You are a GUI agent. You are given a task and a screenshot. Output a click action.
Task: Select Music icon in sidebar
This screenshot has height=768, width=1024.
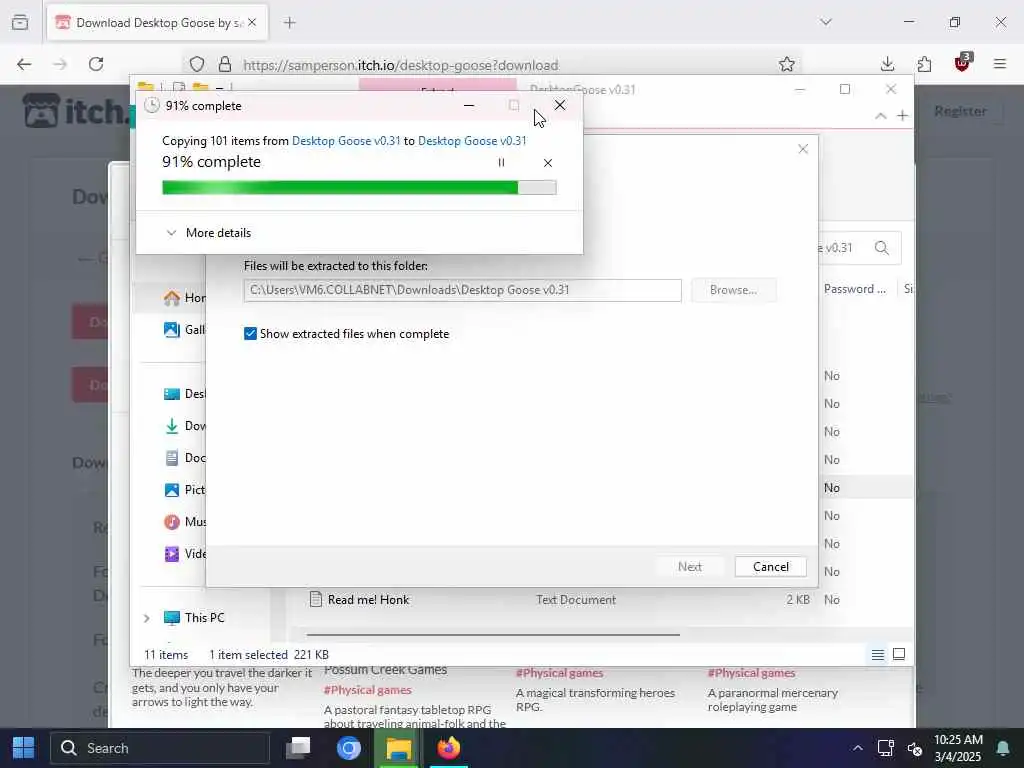(172, 522)
